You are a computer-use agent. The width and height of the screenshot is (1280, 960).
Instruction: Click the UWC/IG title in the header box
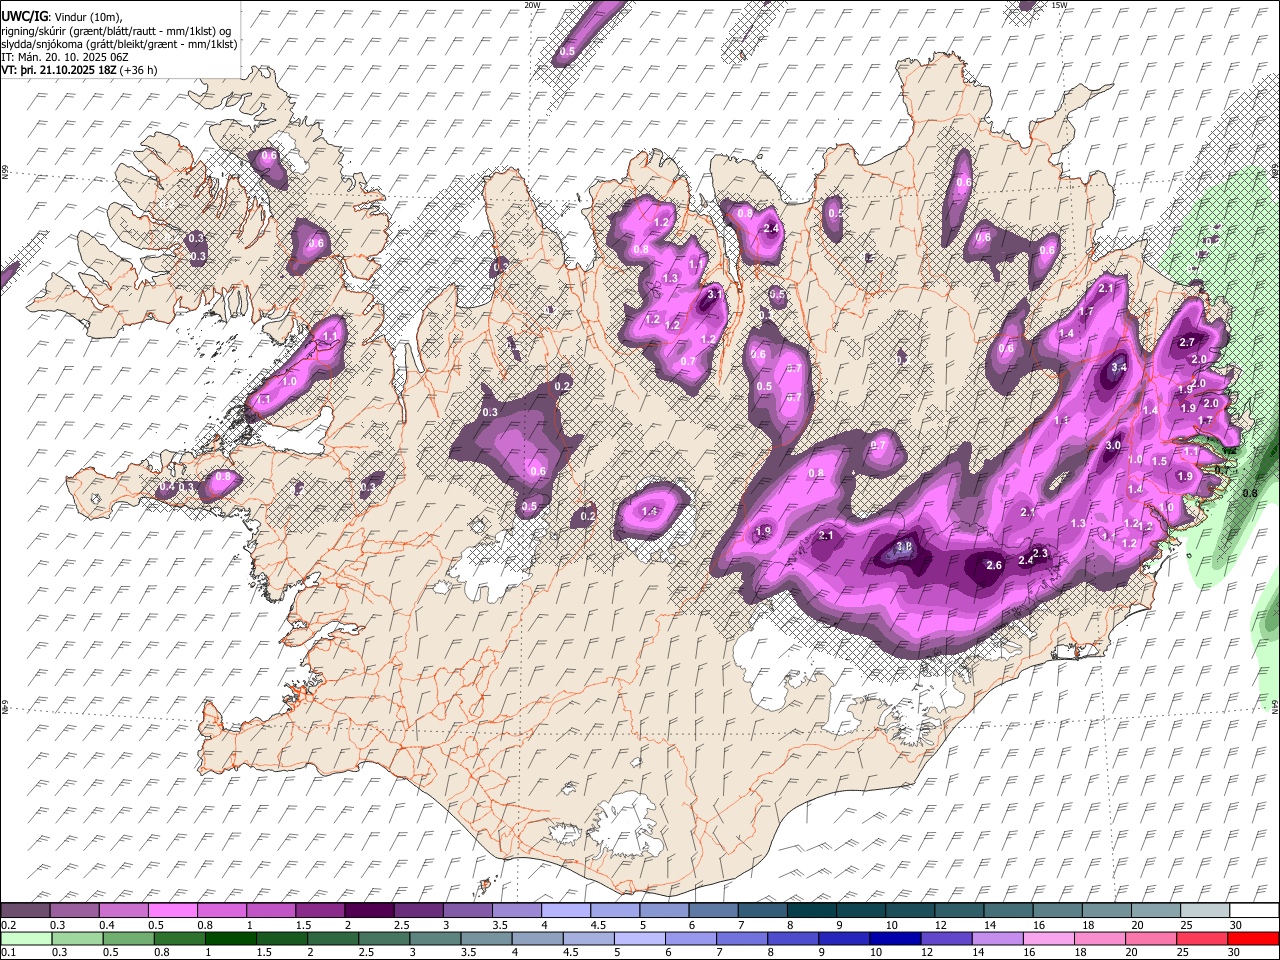click(24, 17)
